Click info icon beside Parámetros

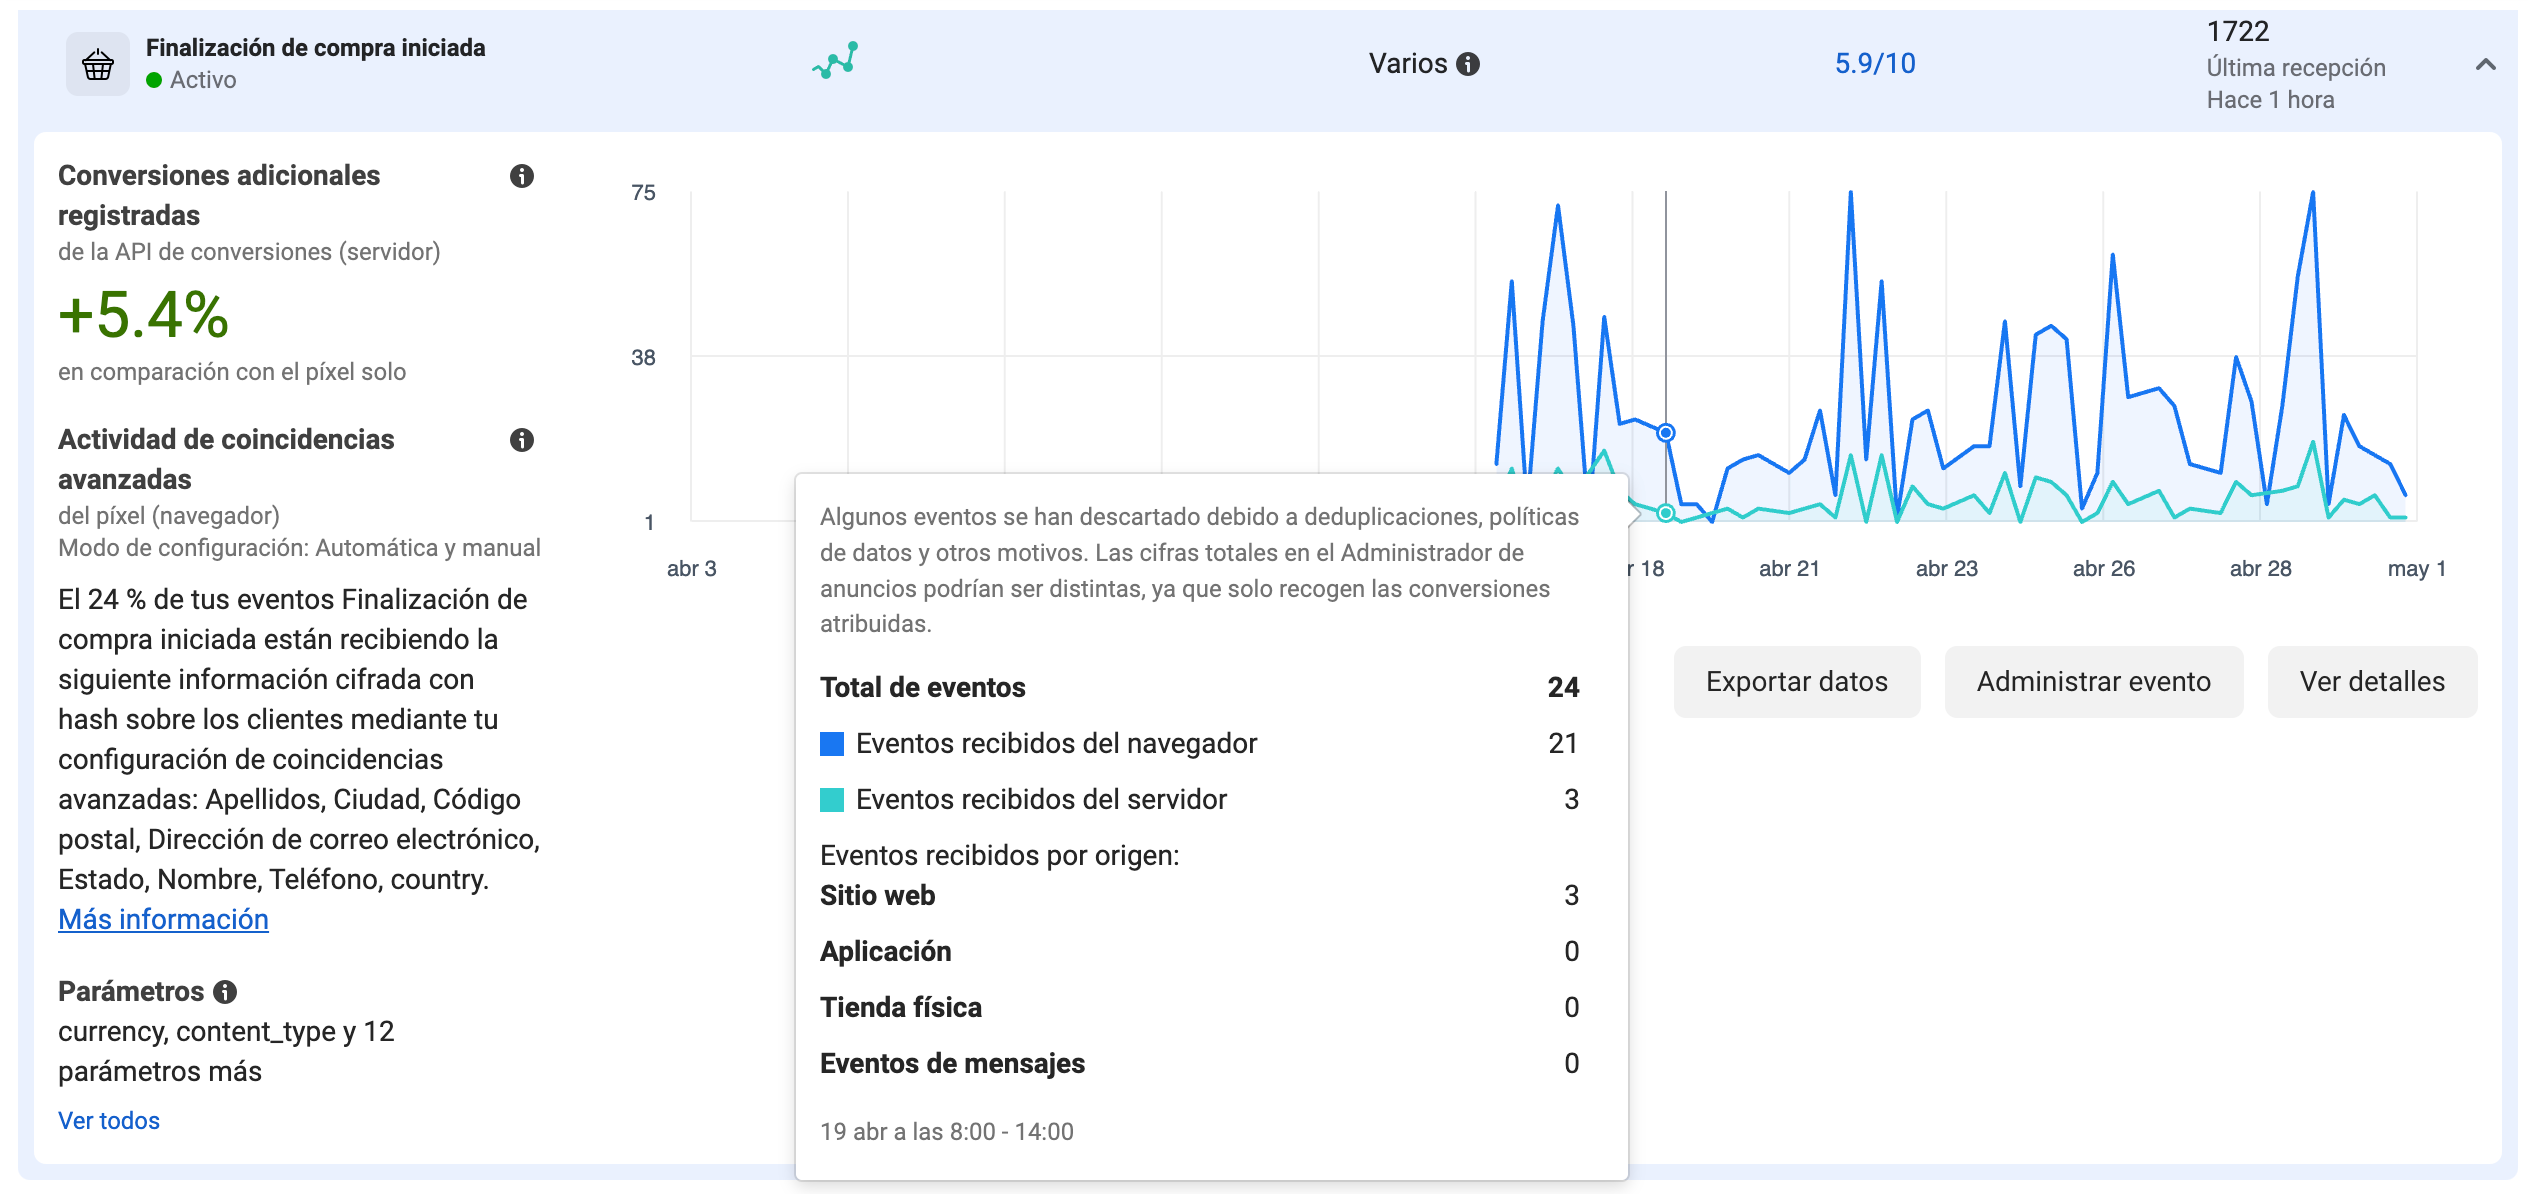coord(226,992)
